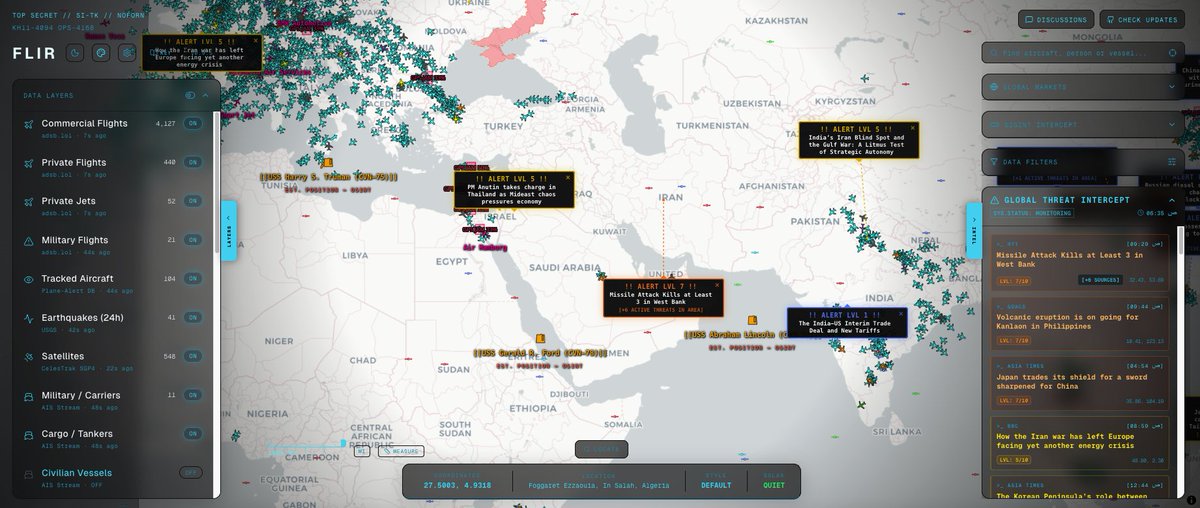Click the Locate button above coordinates bar
Image resolution: width=1200 pixels, height=508 pixels.
(602, 449)
